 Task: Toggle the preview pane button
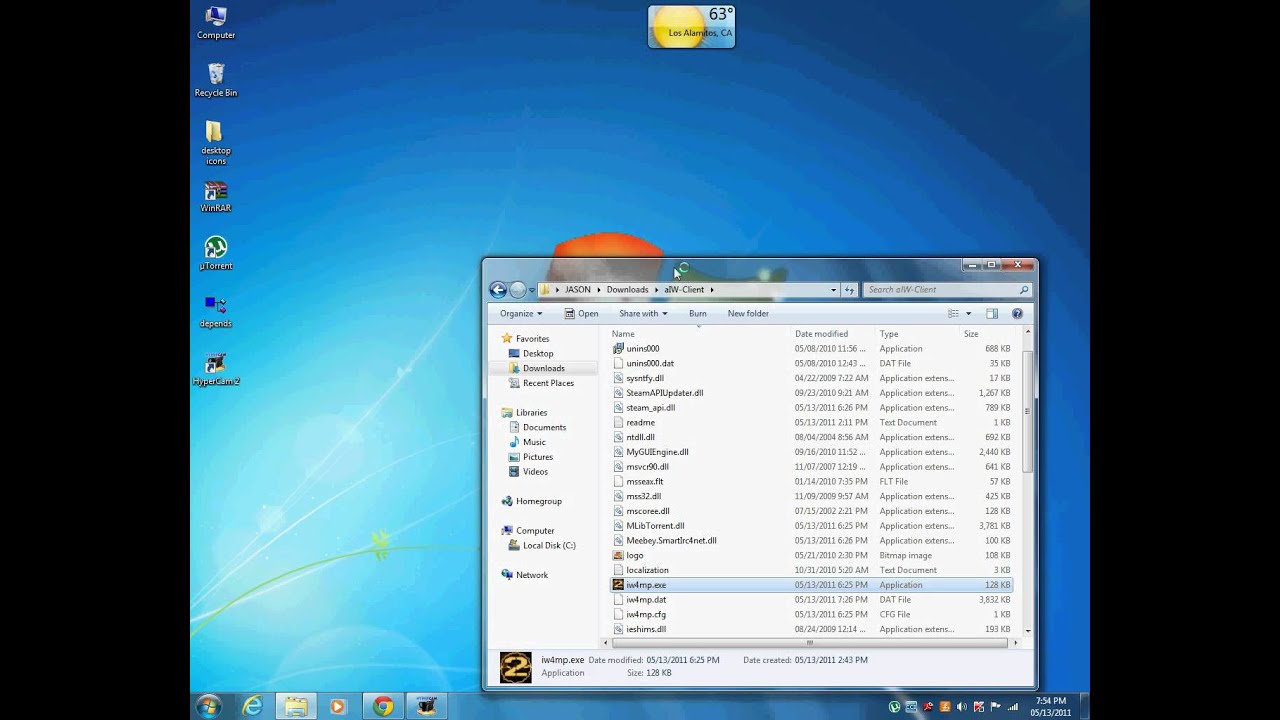(992, 314)
